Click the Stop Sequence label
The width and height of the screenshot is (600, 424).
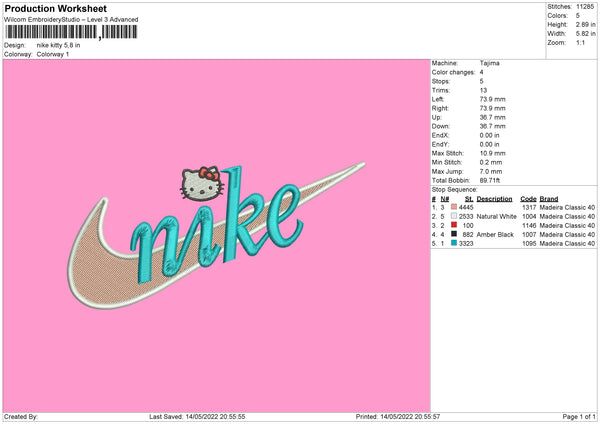[x=454, y=187]
